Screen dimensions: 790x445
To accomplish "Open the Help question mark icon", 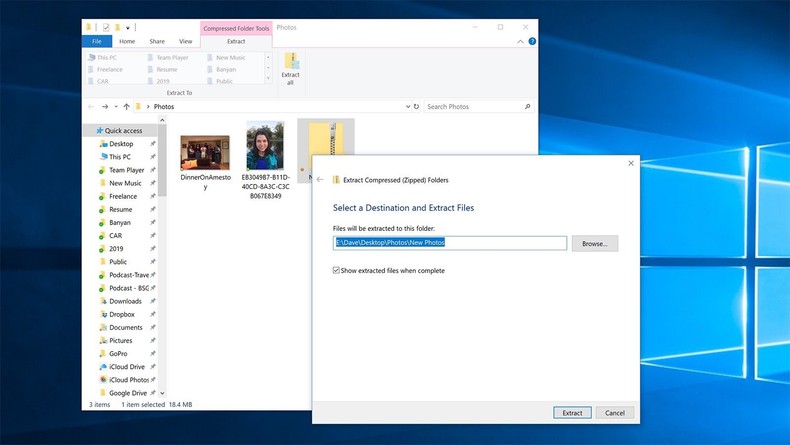I will point(532,42).
